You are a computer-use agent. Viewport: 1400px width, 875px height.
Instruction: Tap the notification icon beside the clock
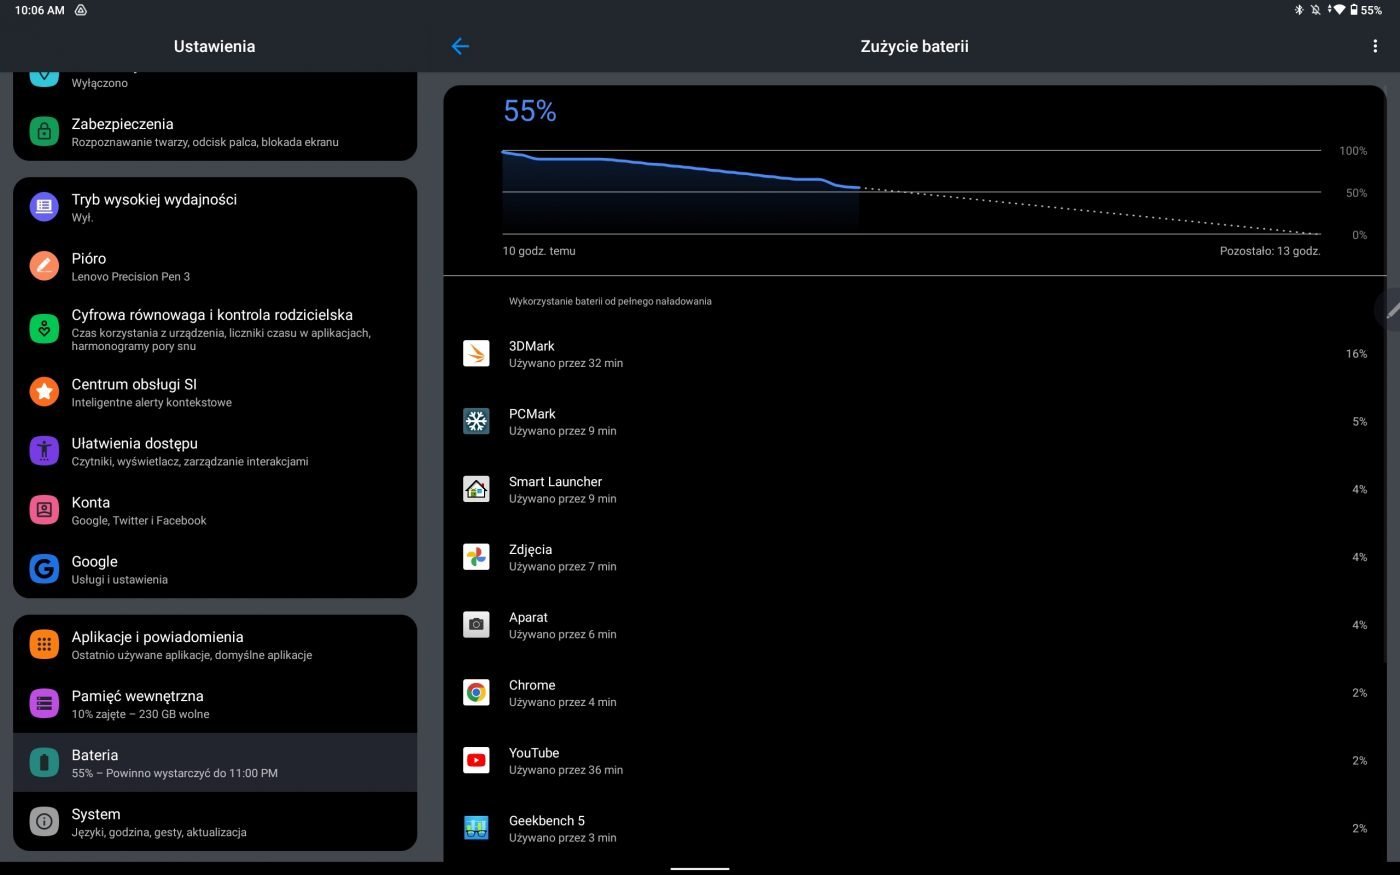81,10
